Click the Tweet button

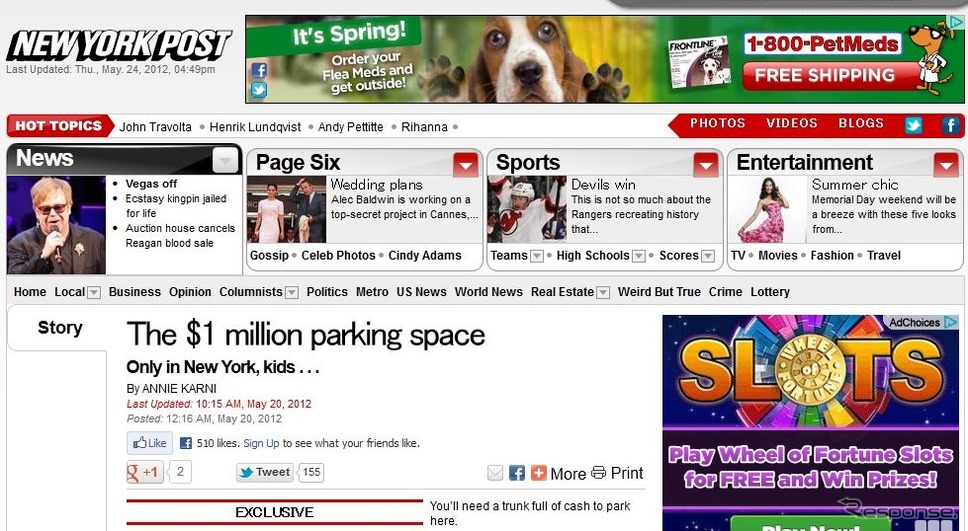pyautogui.click(x=265, y=472)
